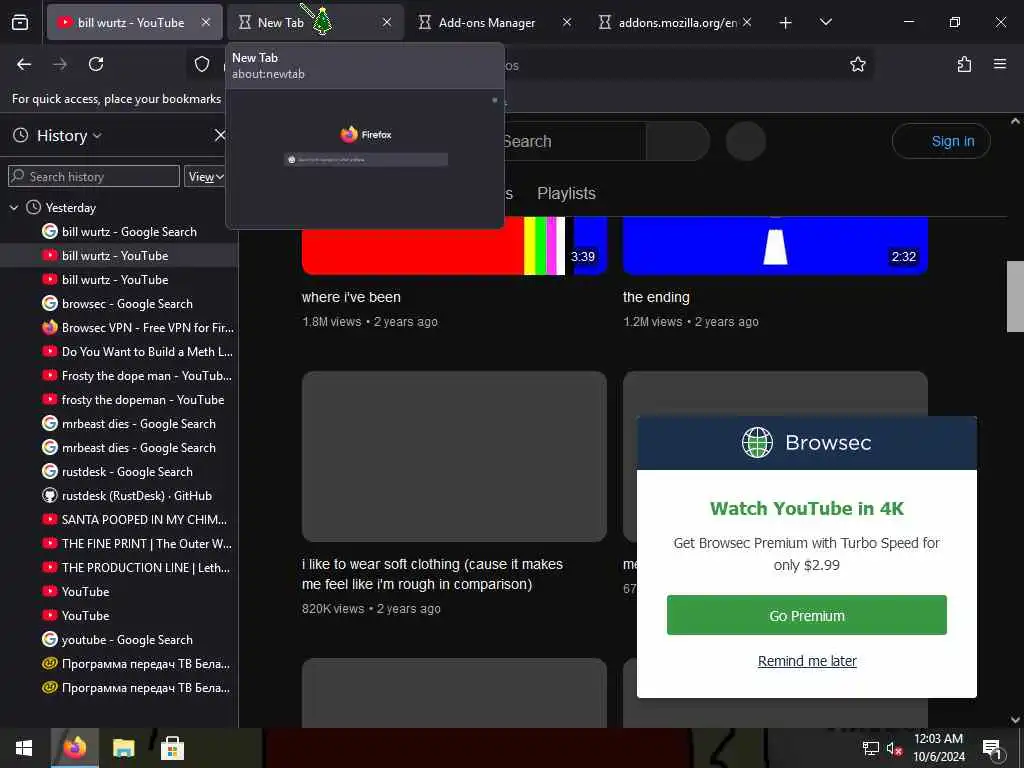
Task: Open the notification center icon
Action: 992,749
